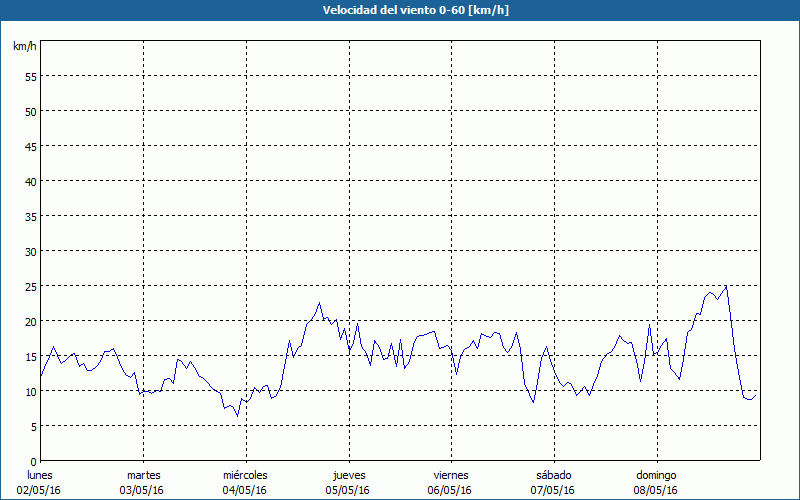Select the 'viernes' day label
The width and height of the screenshot is (800, 500).
451,475
